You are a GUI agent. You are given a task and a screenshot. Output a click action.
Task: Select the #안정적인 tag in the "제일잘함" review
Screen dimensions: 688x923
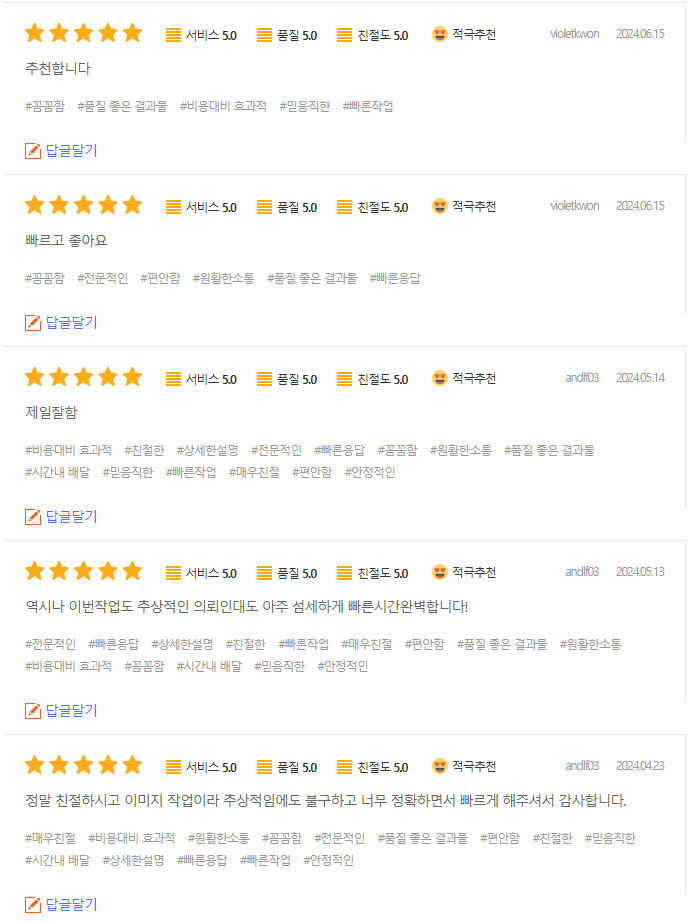pos(370,472)
